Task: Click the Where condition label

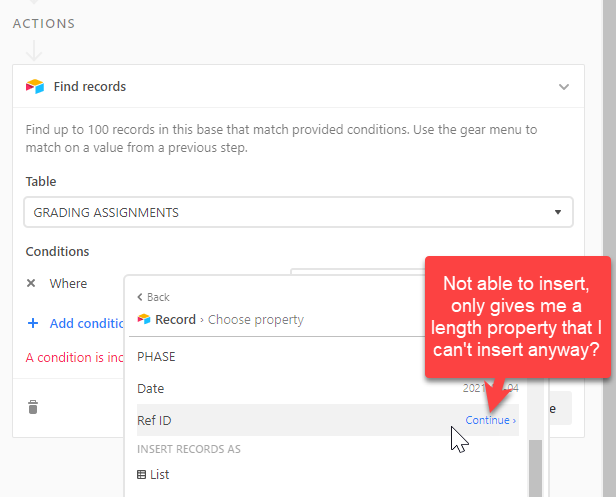Action: point(68,283)
